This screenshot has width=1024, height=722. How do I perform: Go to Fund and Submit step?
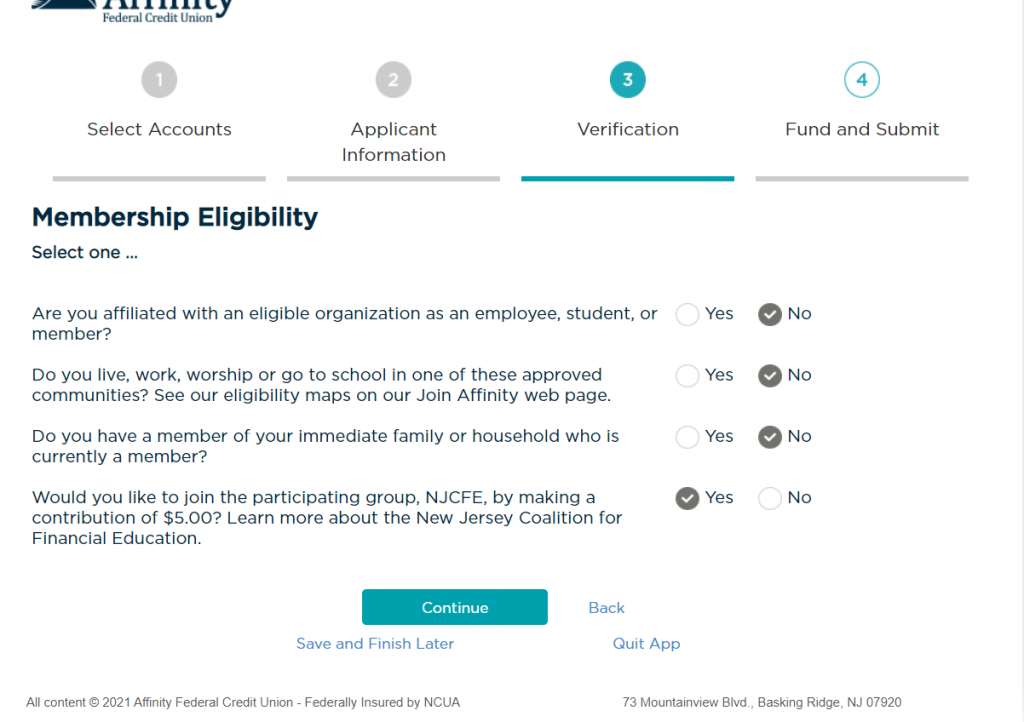pyautogui.click(x=861, y=129)
